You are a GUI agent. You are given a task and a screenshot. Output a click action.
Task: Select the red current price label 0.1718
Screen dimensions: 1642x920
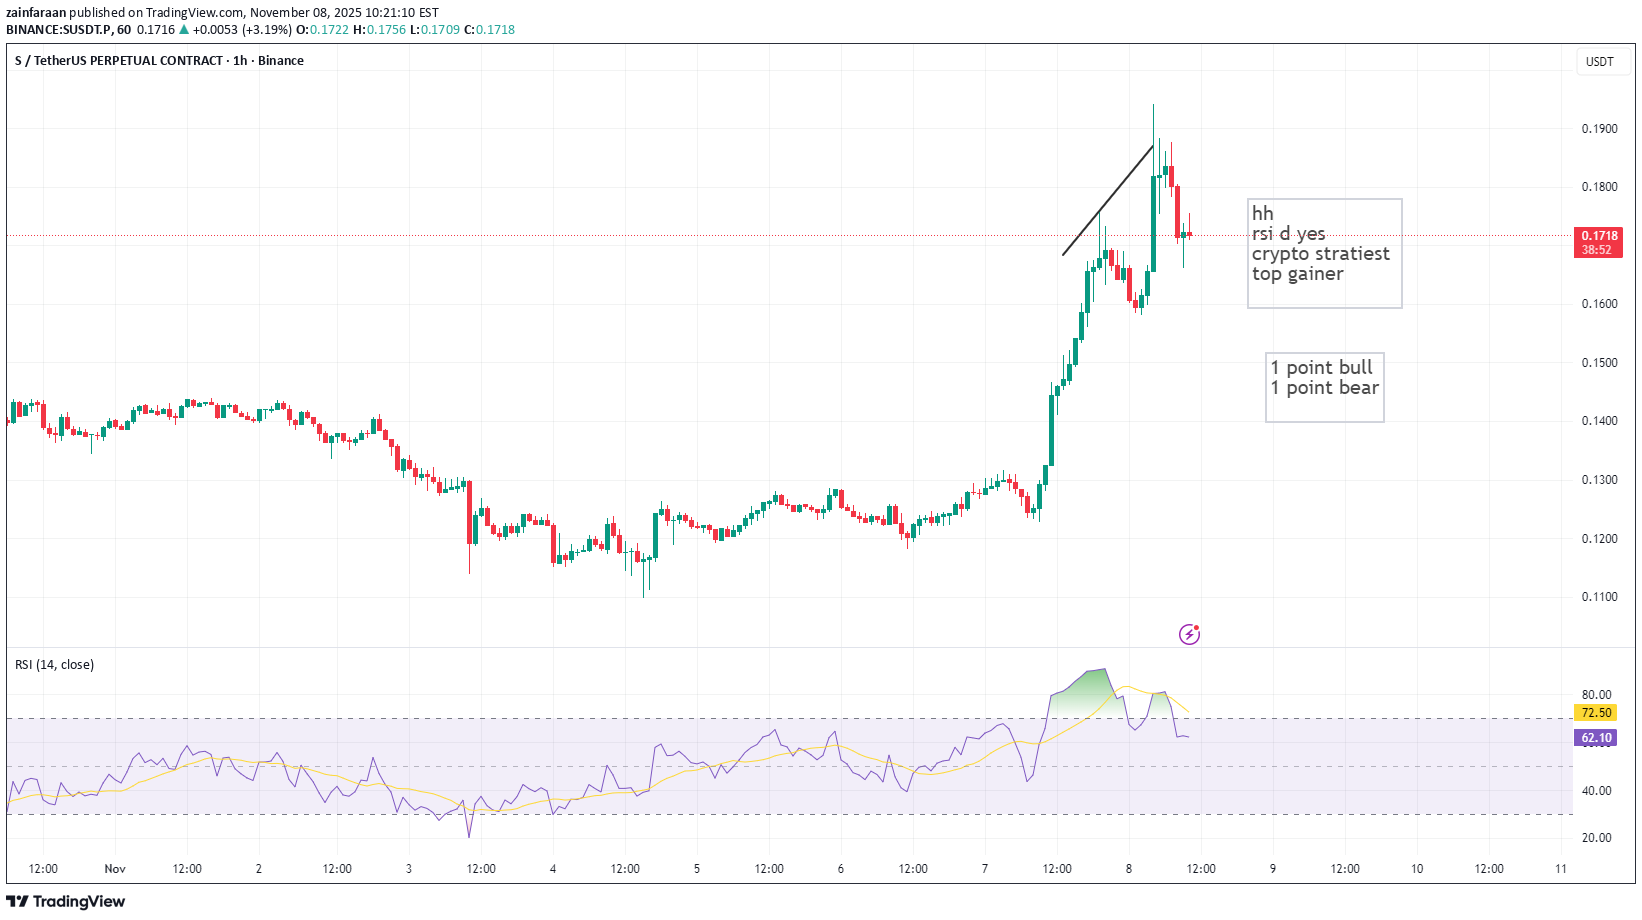point(1598,242)
